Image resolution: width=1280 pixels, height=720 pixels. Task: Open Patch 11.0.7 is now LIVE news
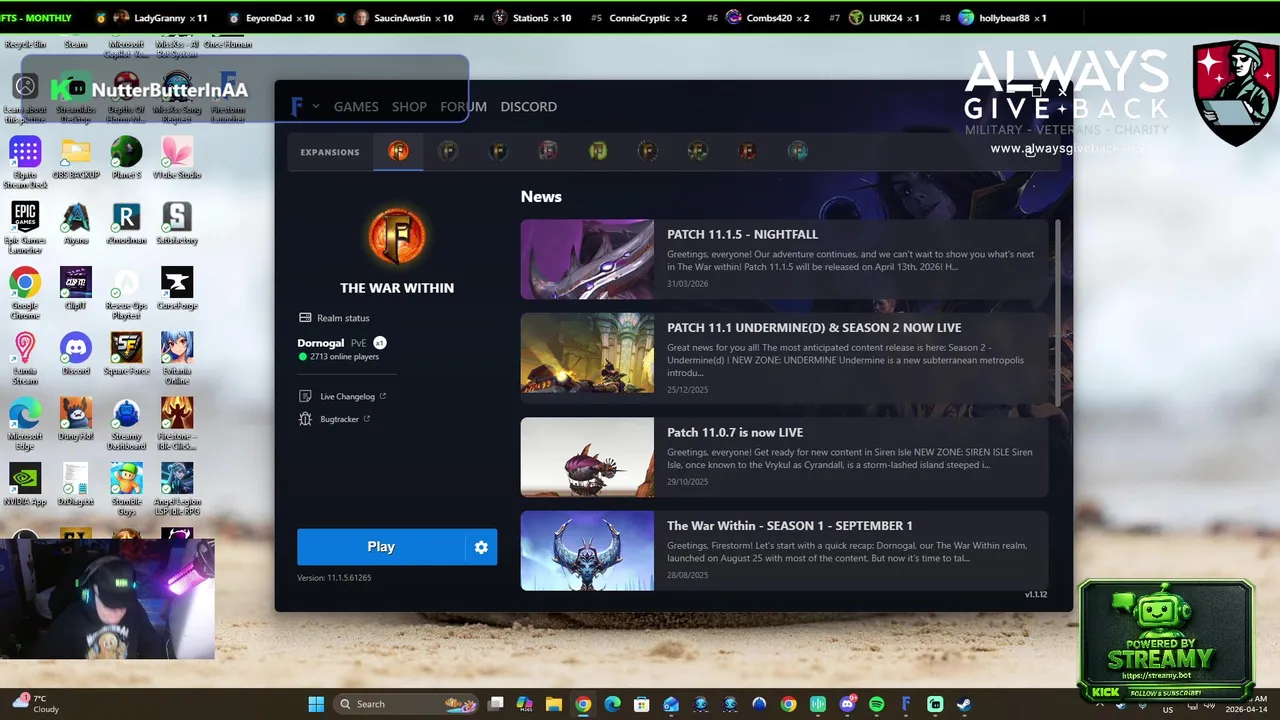[784, 457]
